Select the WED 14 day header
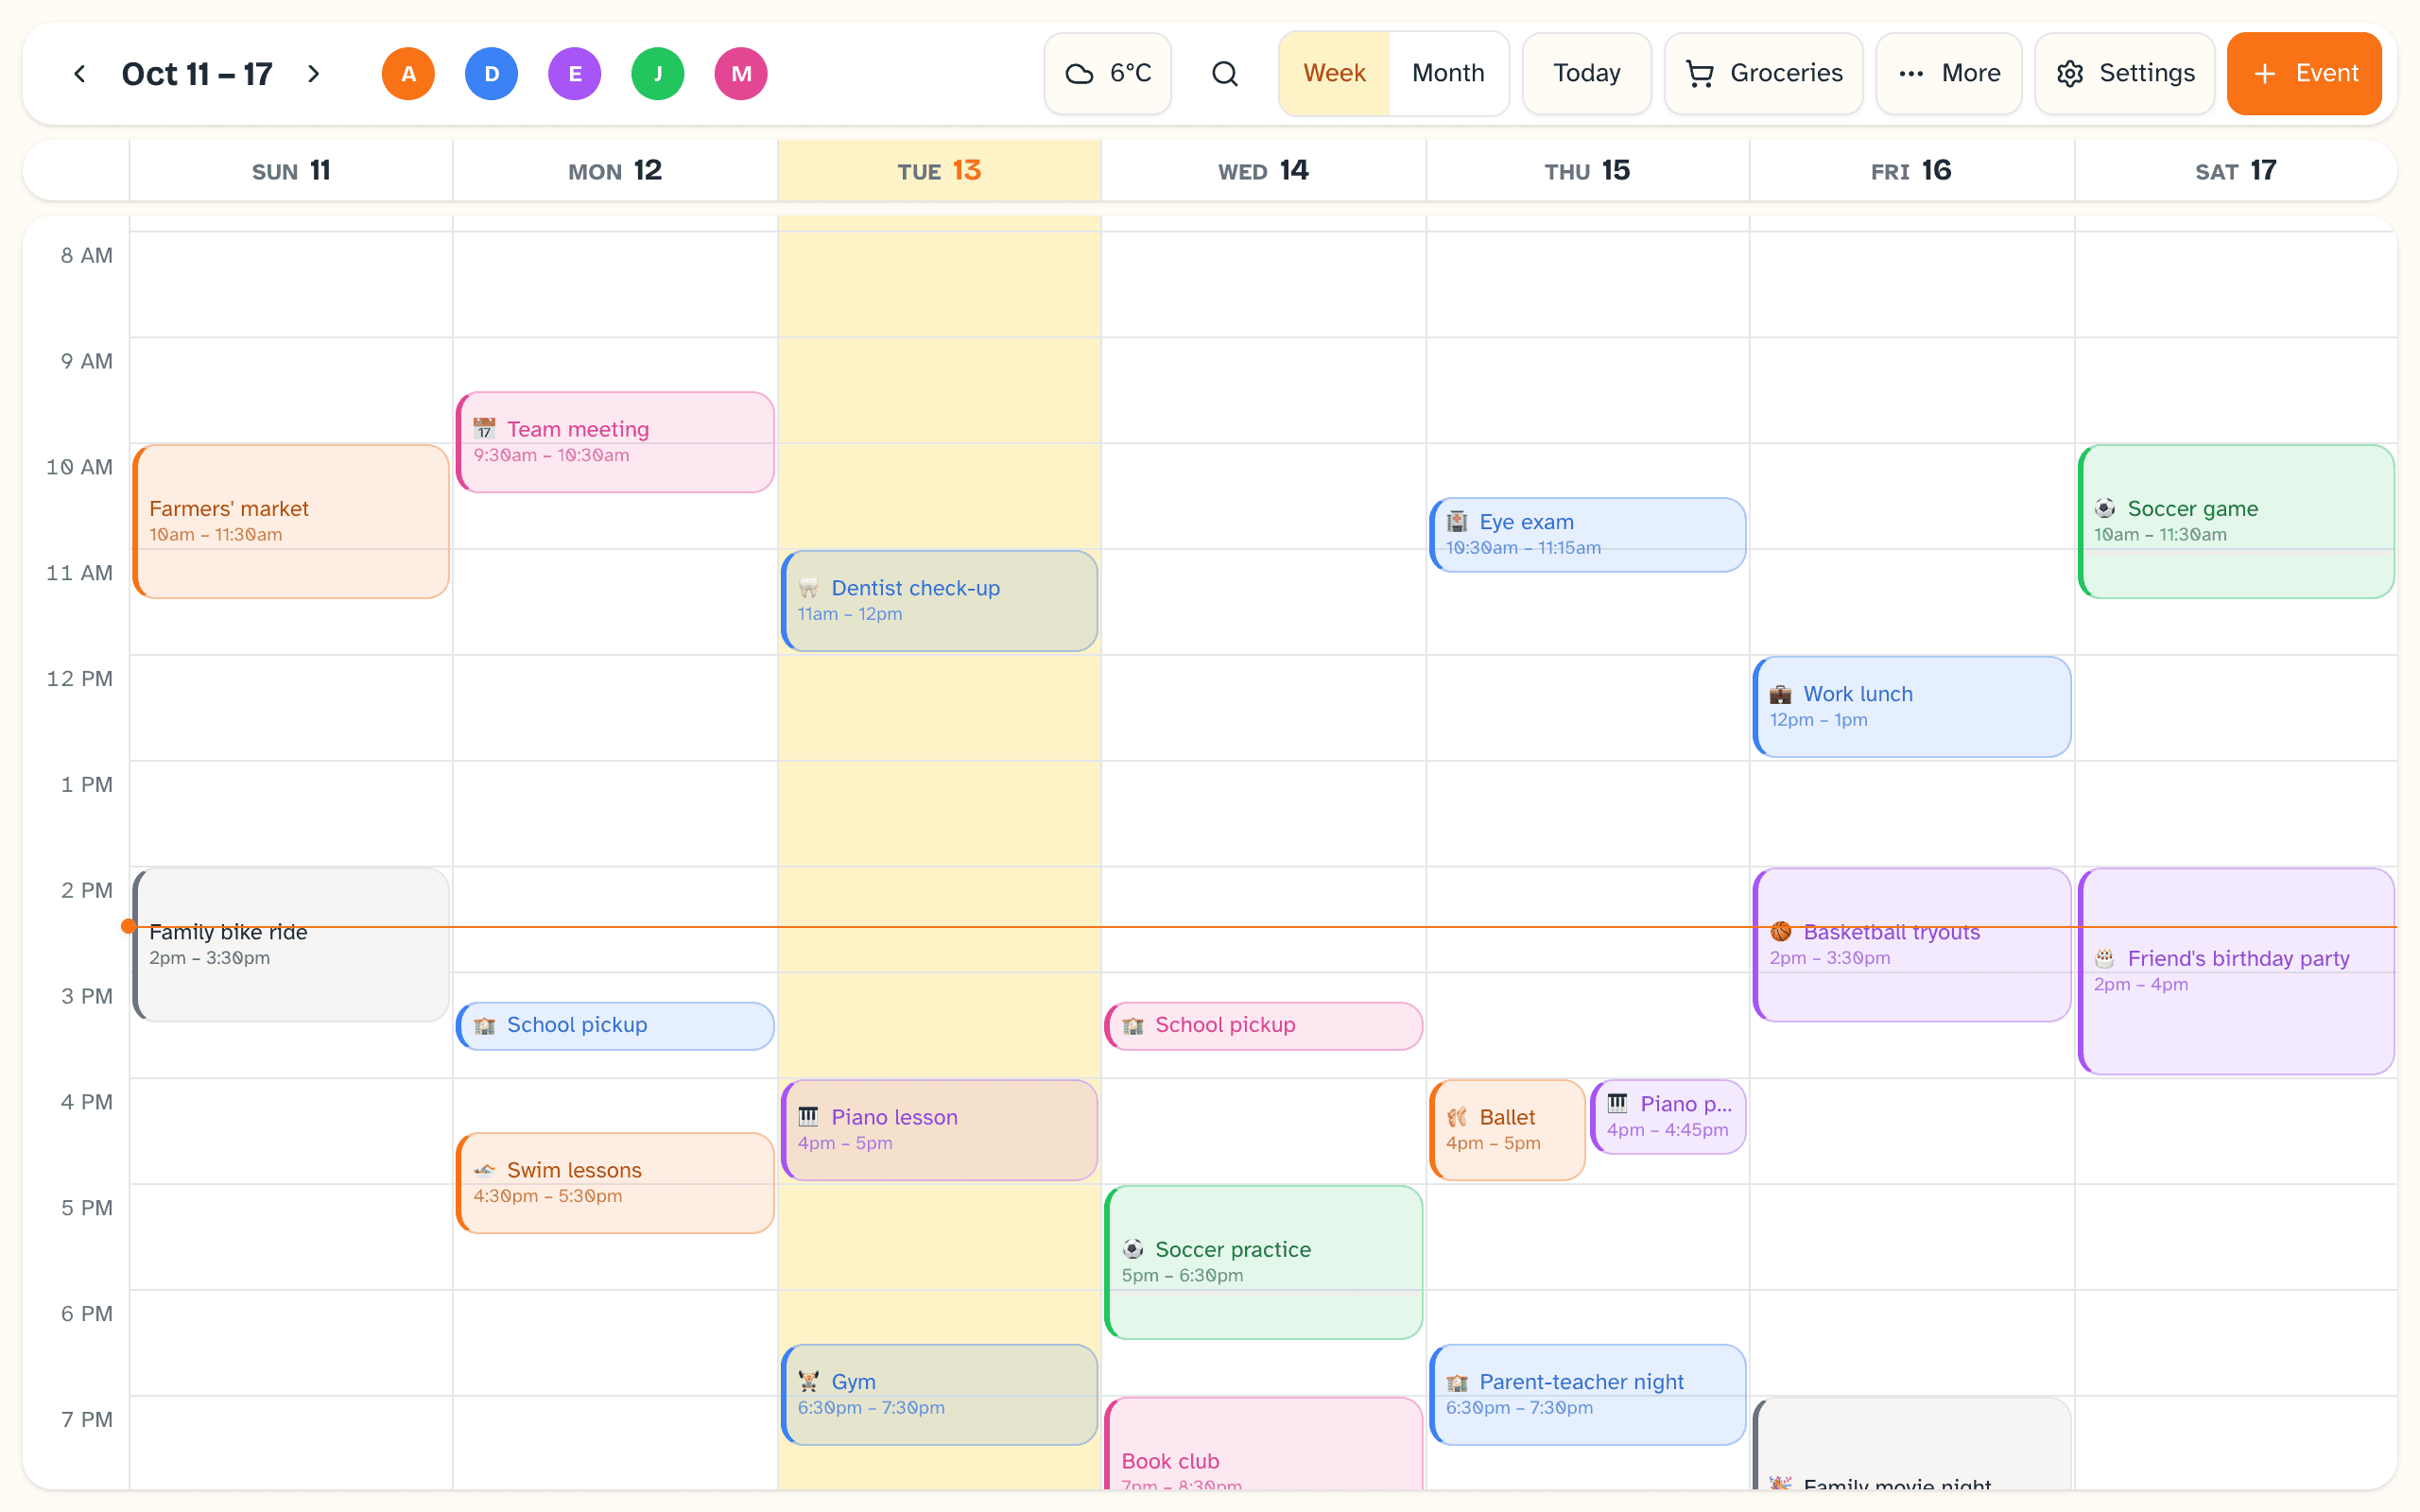This screenshot has width=2420, height=1512. pyautogui.click(x=1263, y=171)
